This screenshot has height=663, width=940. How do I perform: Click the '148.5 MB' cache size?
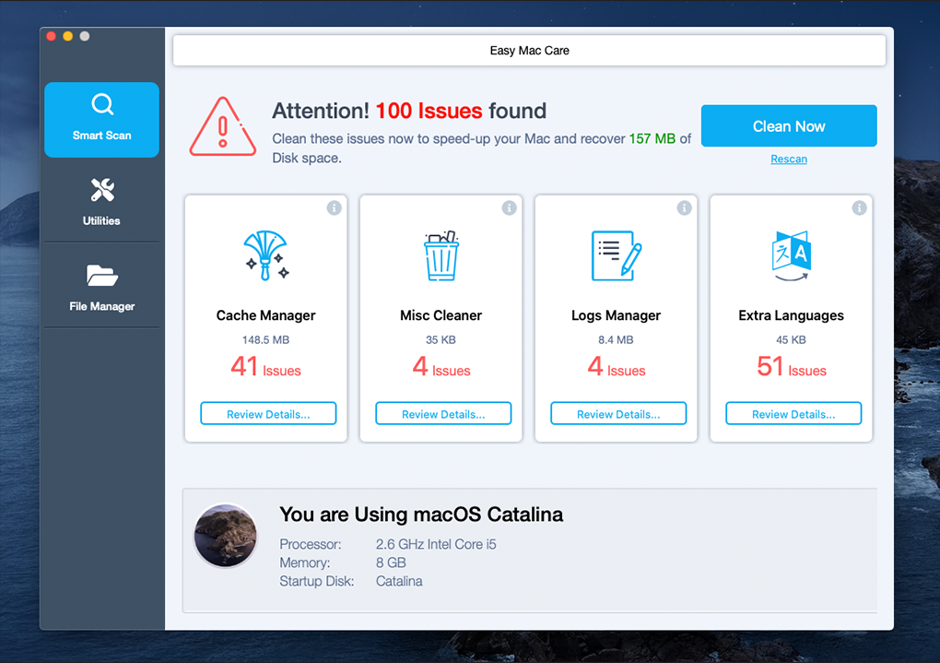pos(266,340)
